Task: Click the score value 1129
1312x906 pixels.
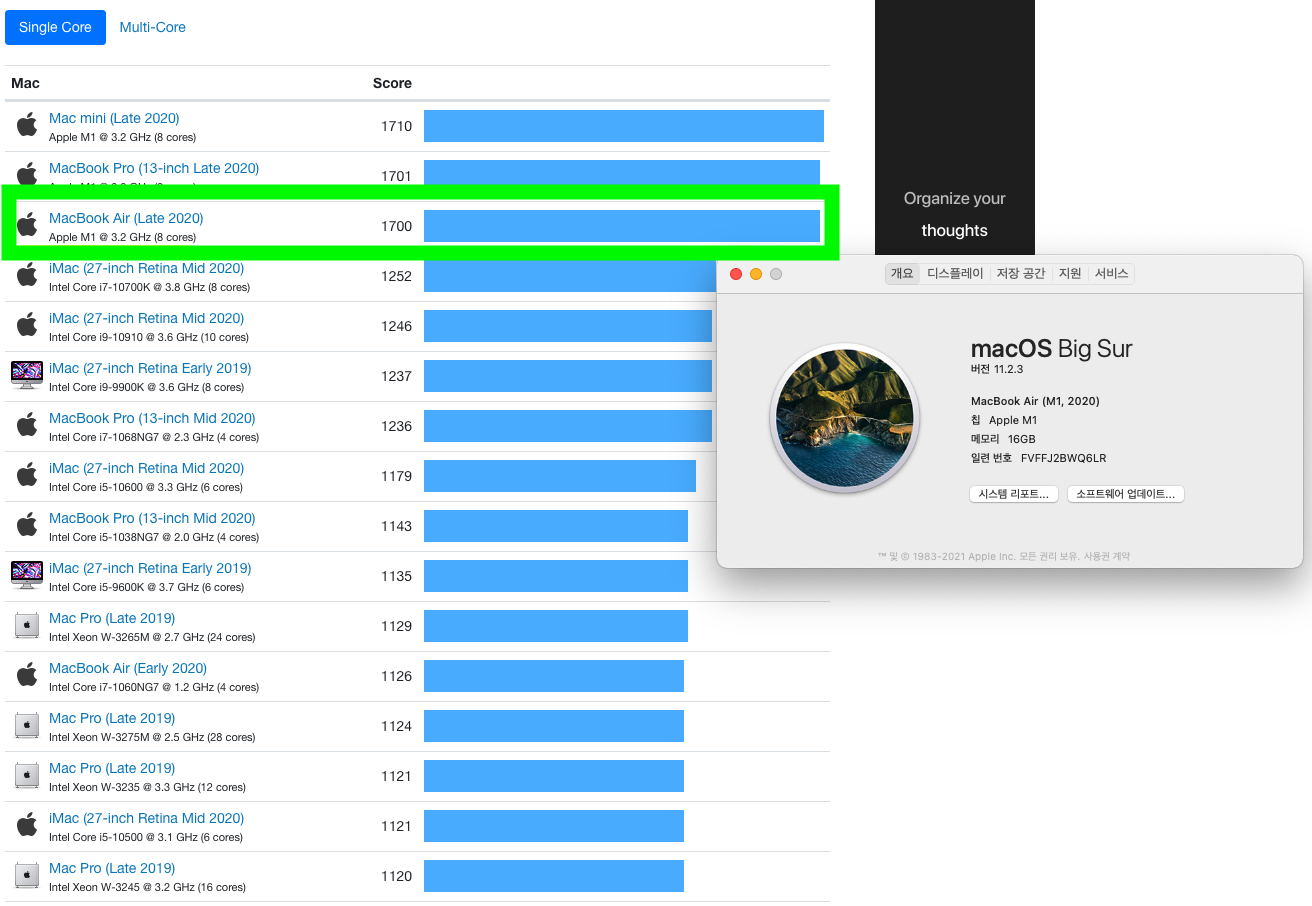Action: click(396, 626)
